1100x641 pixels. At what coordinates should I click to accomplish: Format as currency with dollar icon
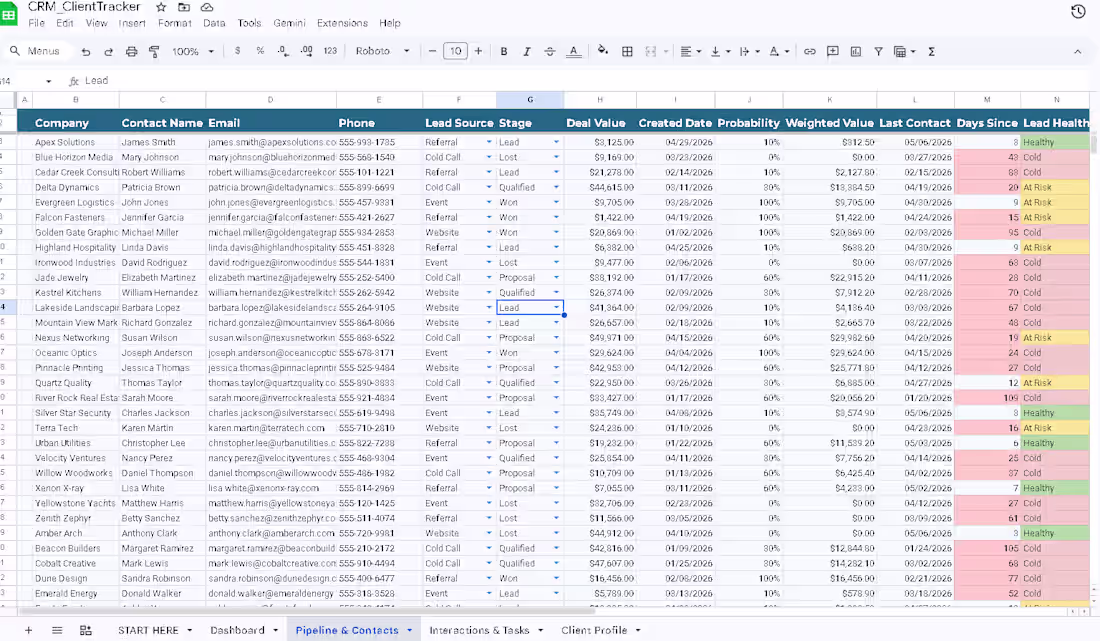(x=238, y=51)
